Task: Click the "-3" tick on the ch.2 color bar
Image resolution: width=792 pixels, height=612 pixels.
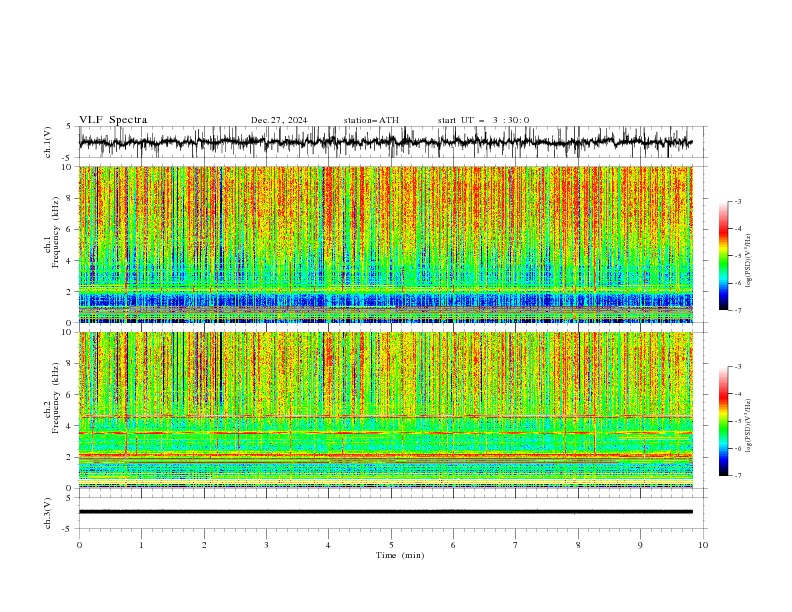Action: [737, 367]
